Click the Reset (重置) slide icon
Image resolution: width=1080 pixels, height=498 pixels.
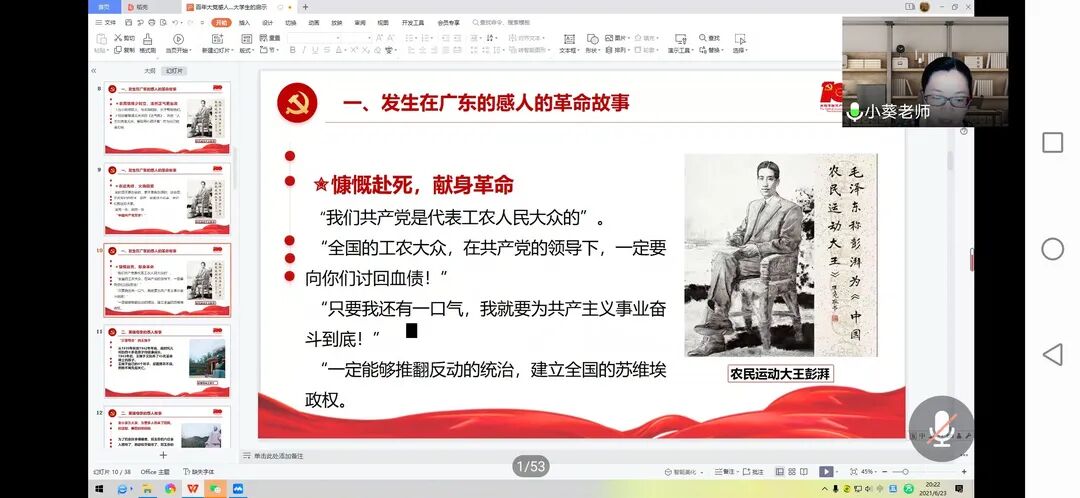point(262,38)
